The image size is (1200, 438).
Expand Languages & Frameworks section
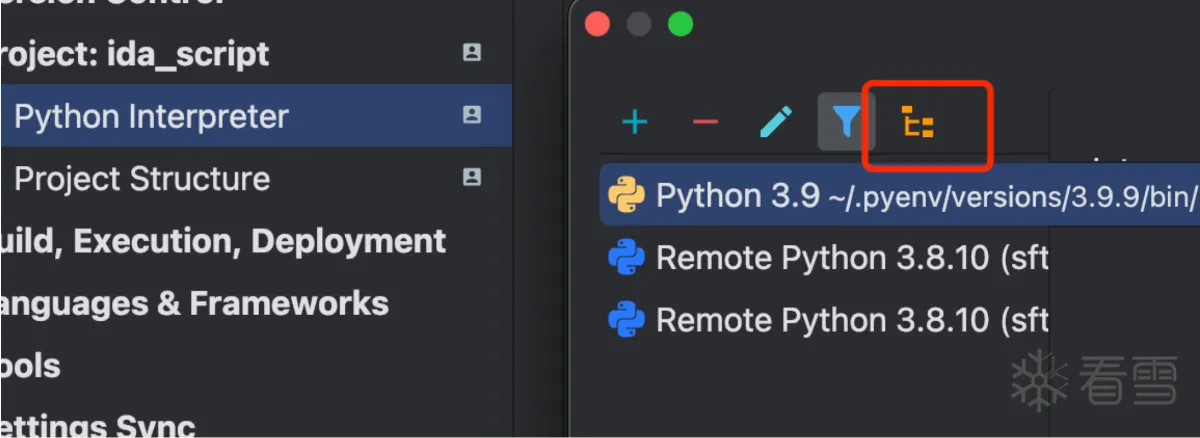(195, 303)
